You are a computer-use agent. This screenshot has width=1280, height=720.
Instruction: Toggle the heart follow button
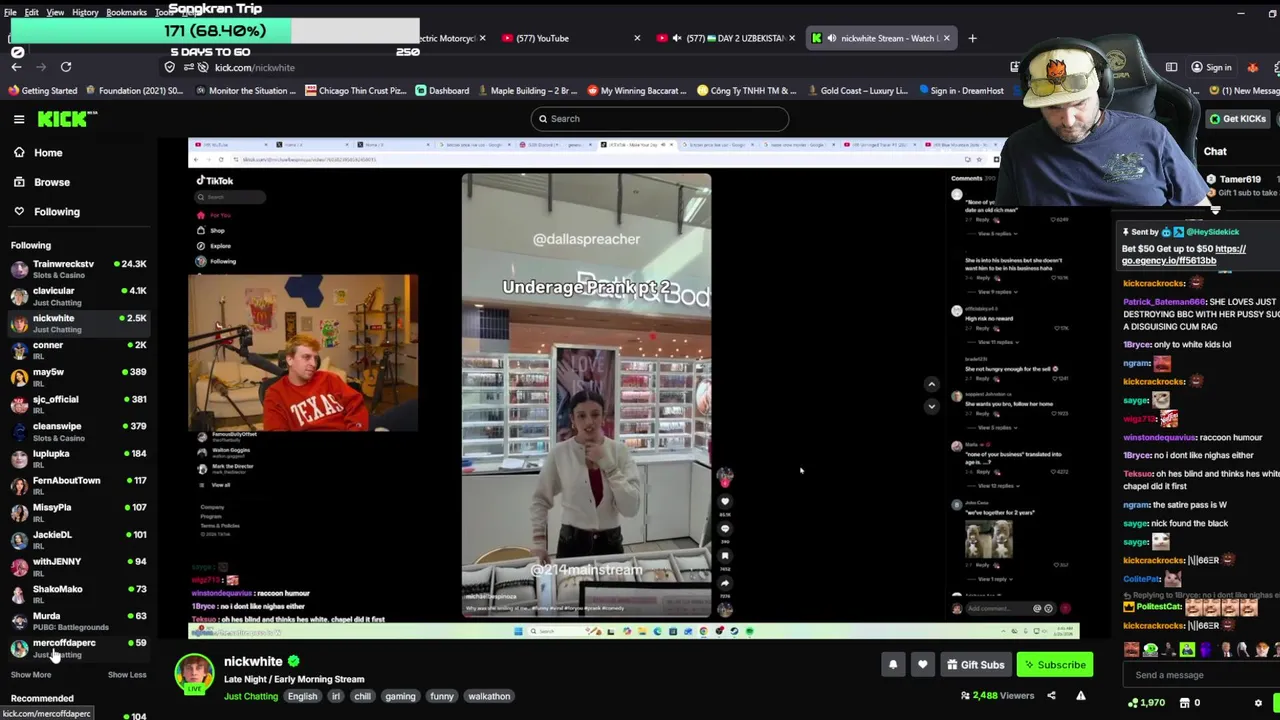click(922, 664)
